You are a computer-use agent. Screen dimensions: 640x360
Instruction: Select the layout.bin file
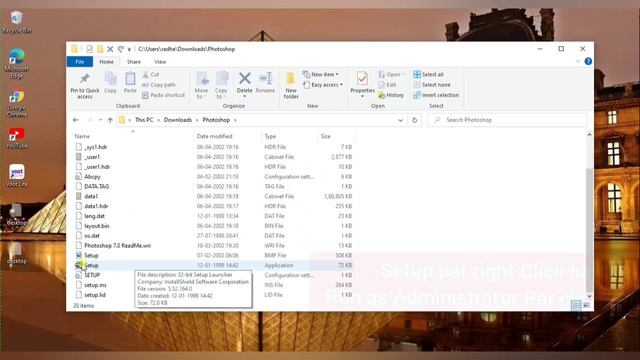(213, 226)
